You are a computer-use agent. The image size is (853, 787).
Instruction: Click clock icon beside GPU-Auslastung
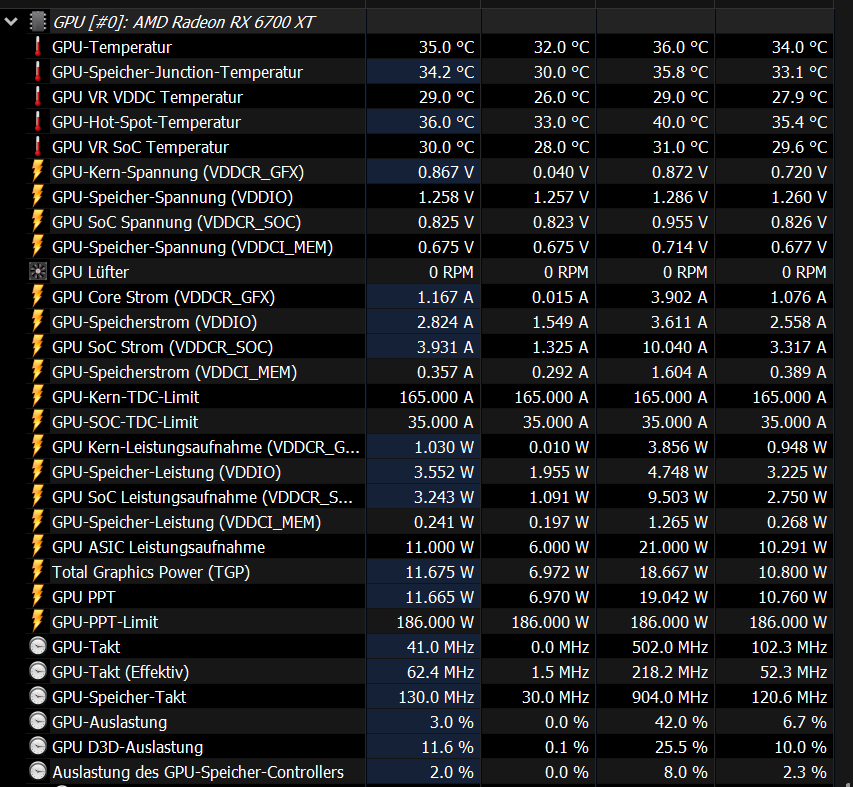point(38,722)
